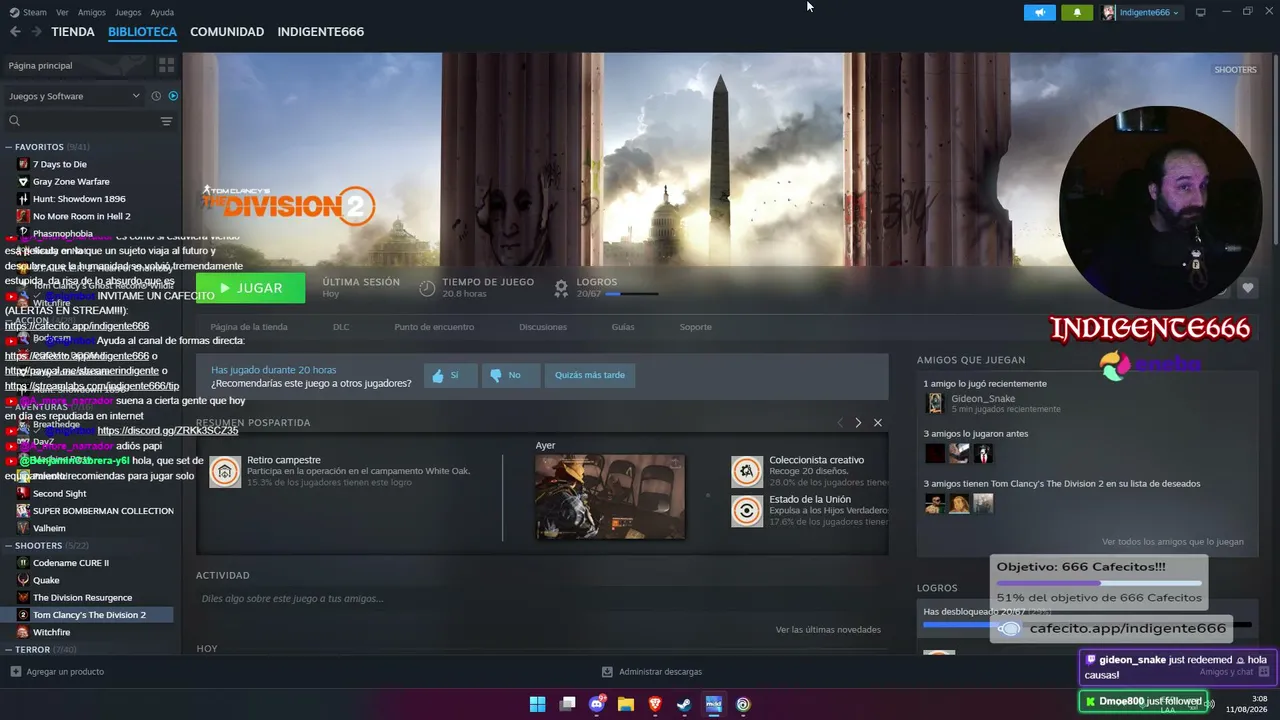Open the green notifications bell

(x=1077, y=12)
